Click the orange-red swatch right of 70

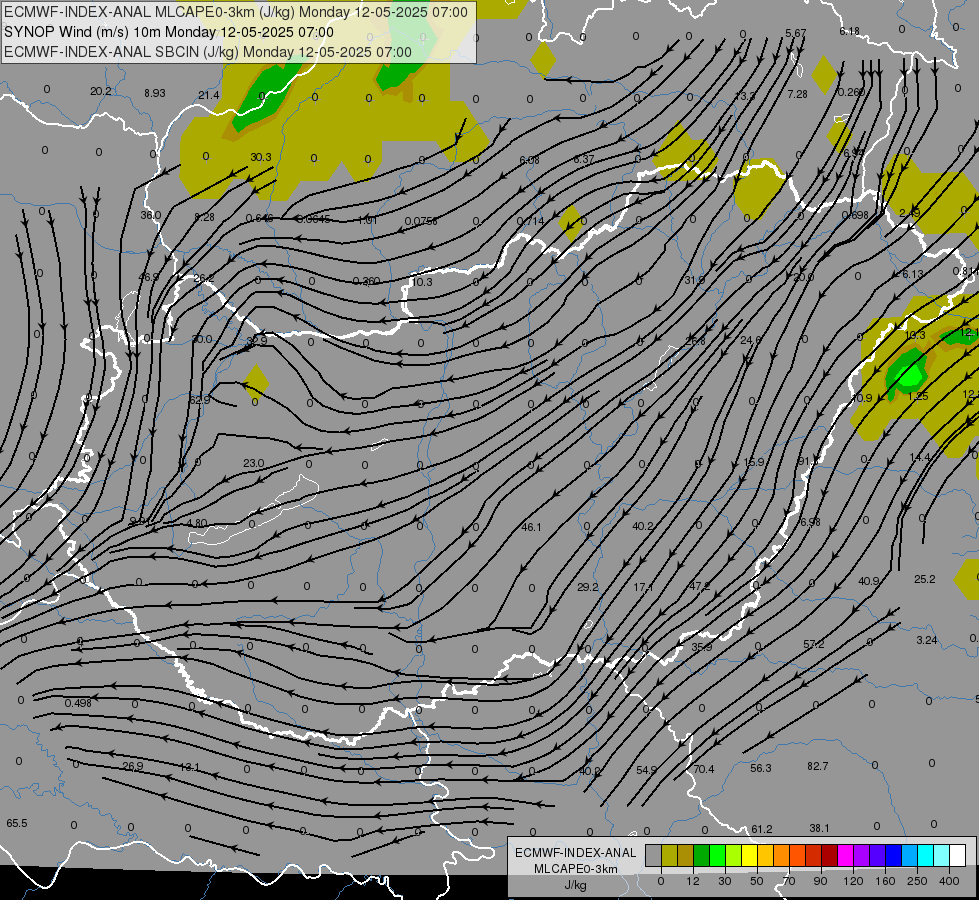pos(798,855)
